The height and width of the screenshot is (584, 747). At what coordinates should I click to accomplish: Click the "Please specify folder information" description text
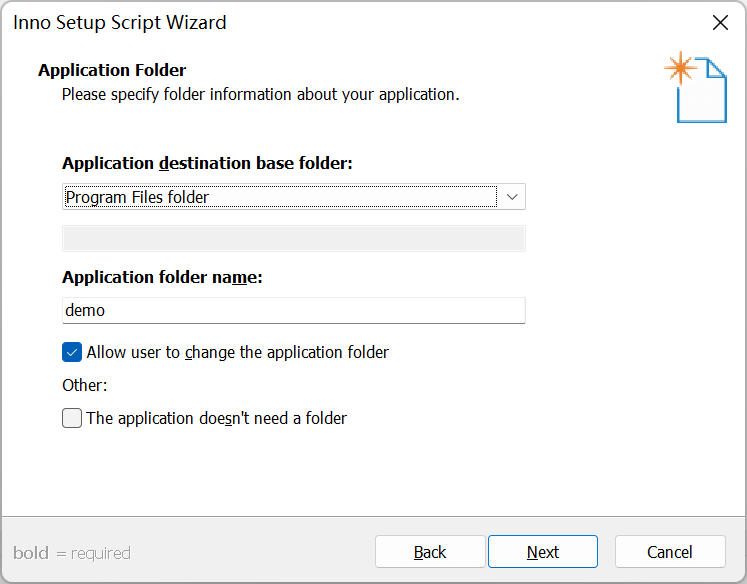coord(260,94)
